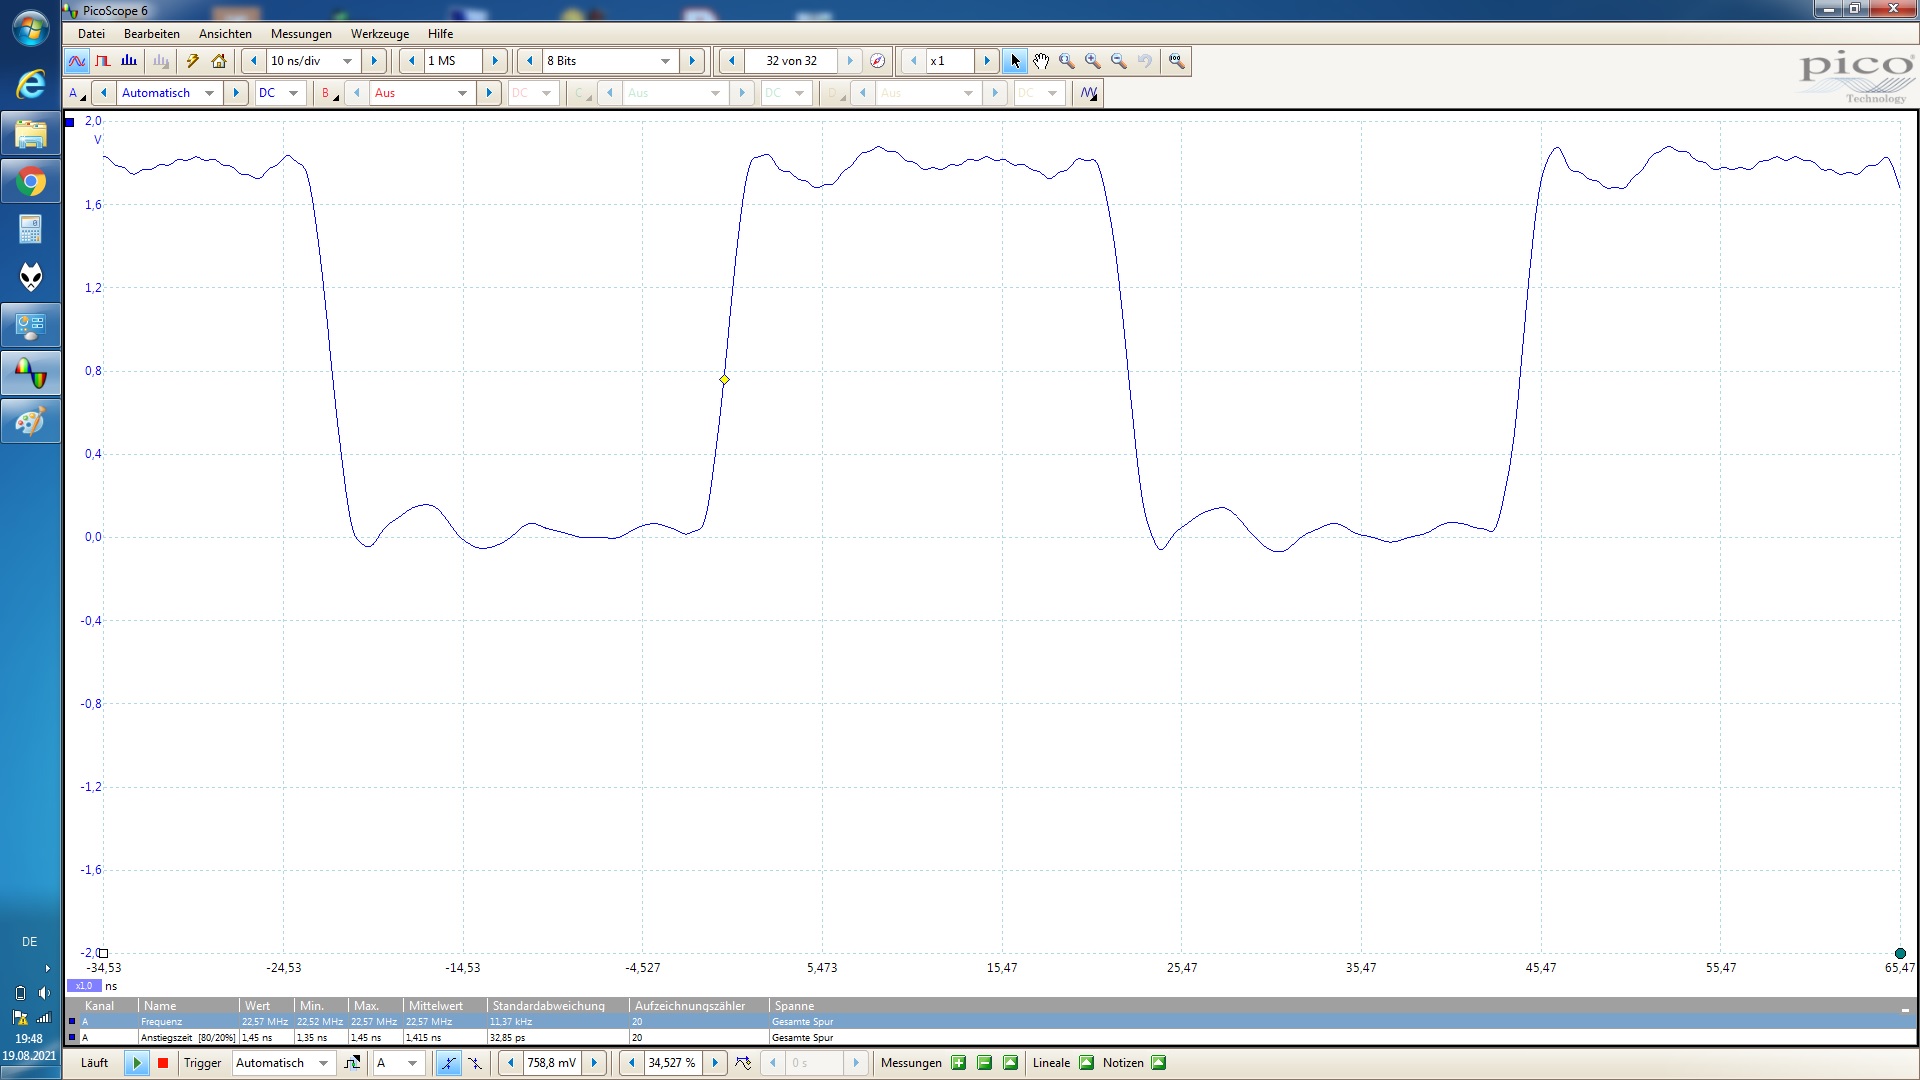Go to previous waveform buffer
Image resolution: width=1920 pixels, height=1080 pixels.
click(x=732, y=61)
